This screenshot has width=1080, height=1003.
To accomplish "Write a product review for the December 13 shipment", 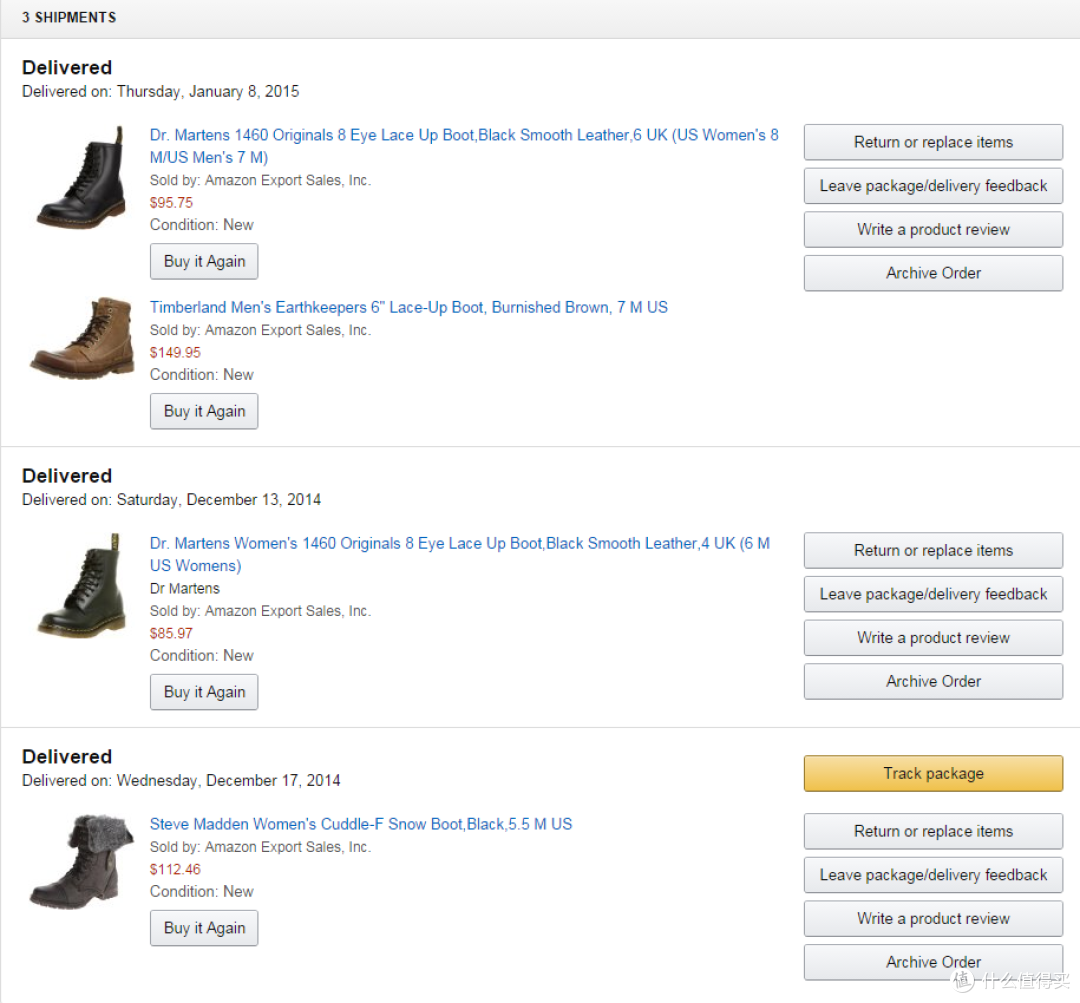I will point(933,638).
